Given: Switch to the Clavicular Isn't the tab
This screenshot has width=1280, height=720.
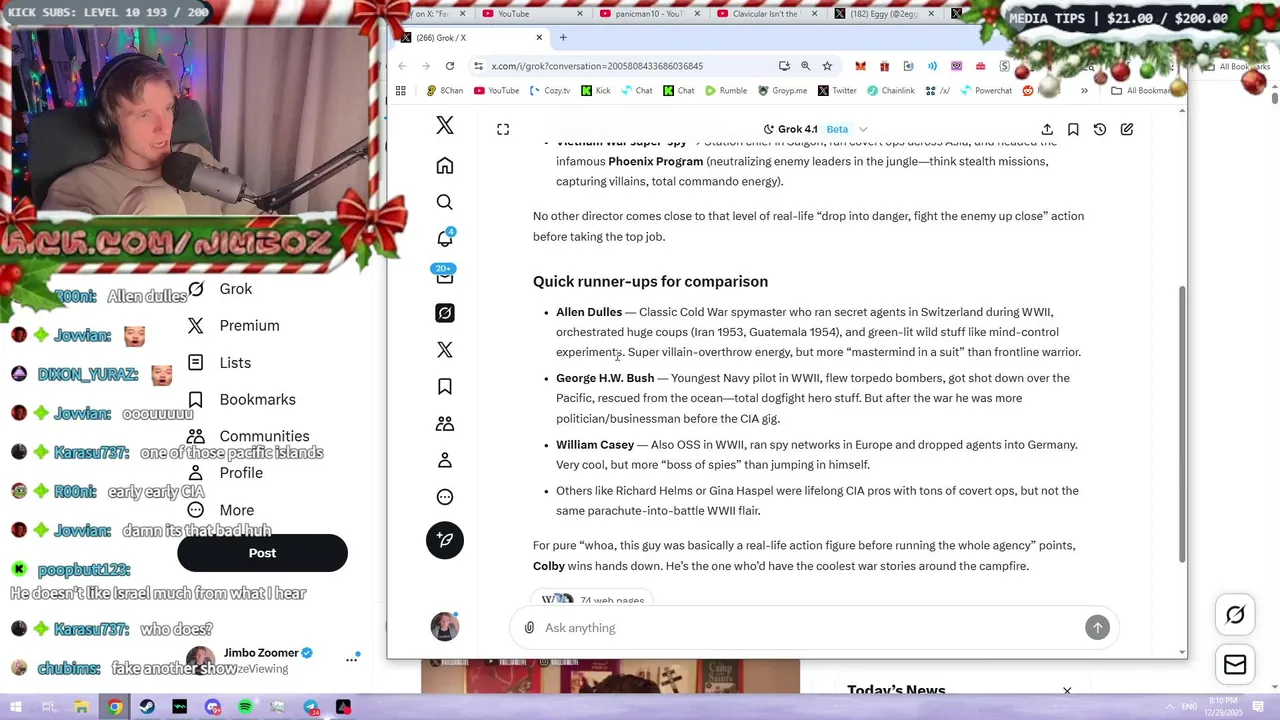Looking at the screenshot, I should pos(767,13).
